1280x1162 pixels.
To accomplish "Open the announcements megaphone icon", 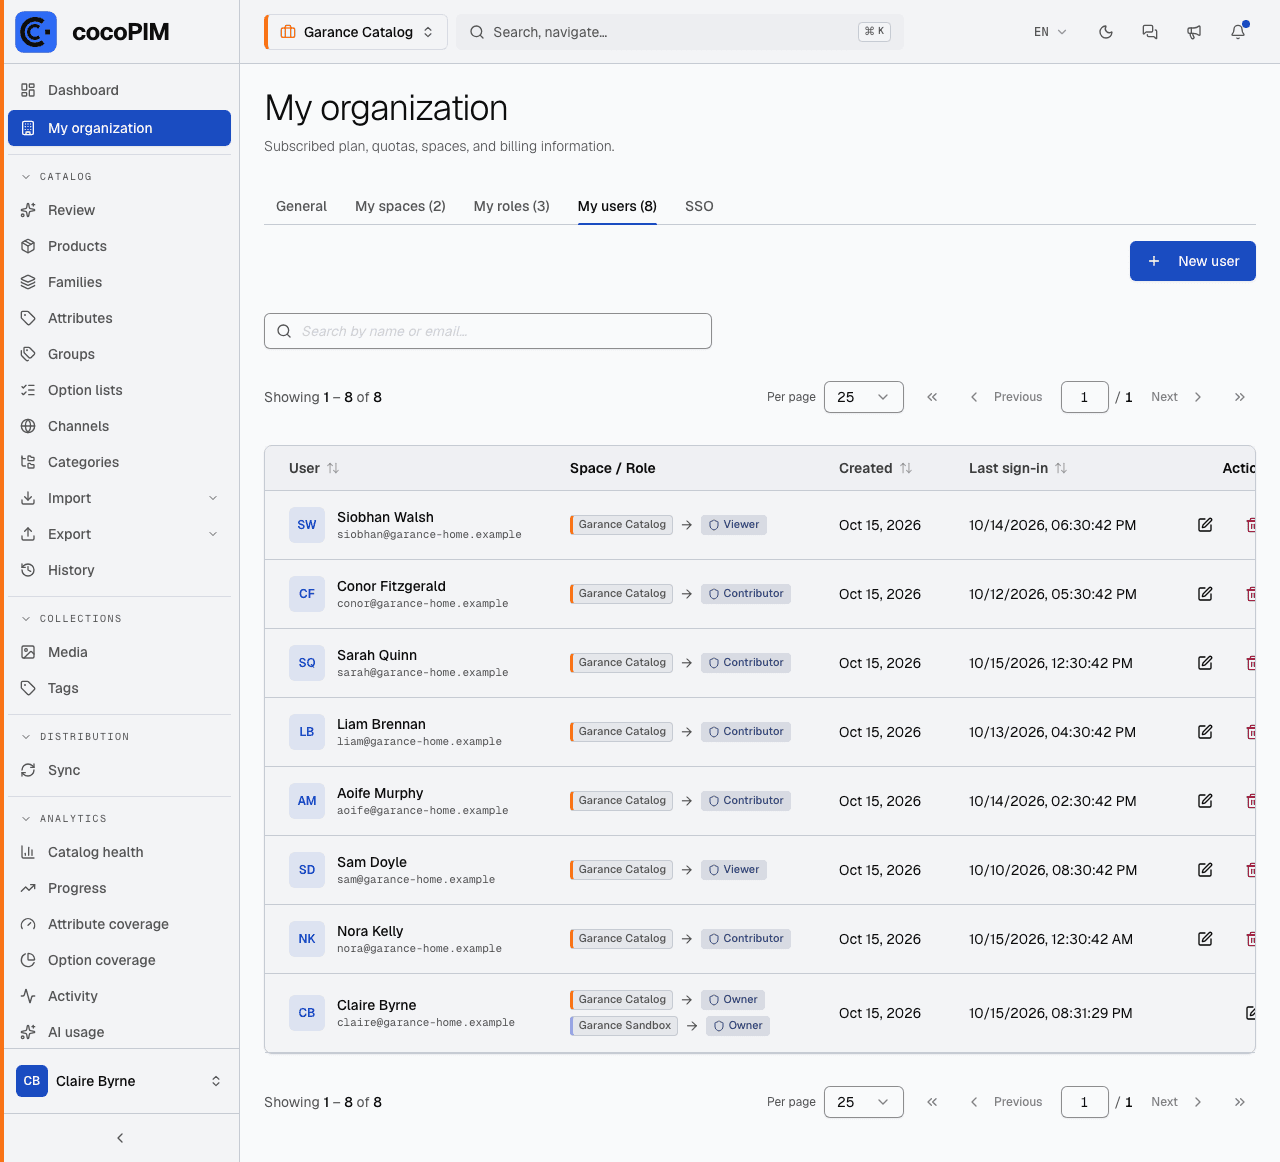I will (x=1194, y=32).
